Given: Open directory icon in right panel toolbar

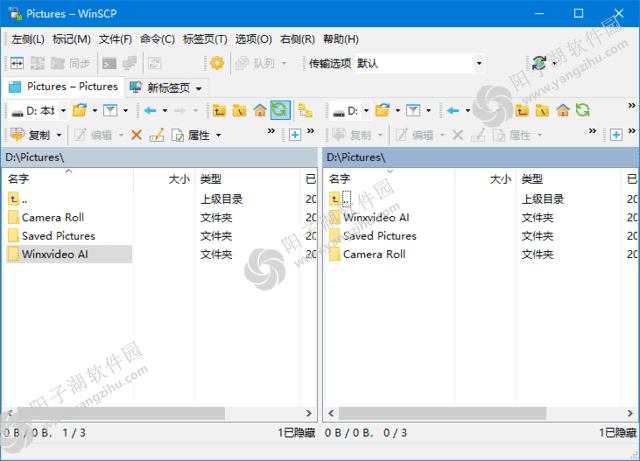Looking at the screenshot, I should pos(383,110).
